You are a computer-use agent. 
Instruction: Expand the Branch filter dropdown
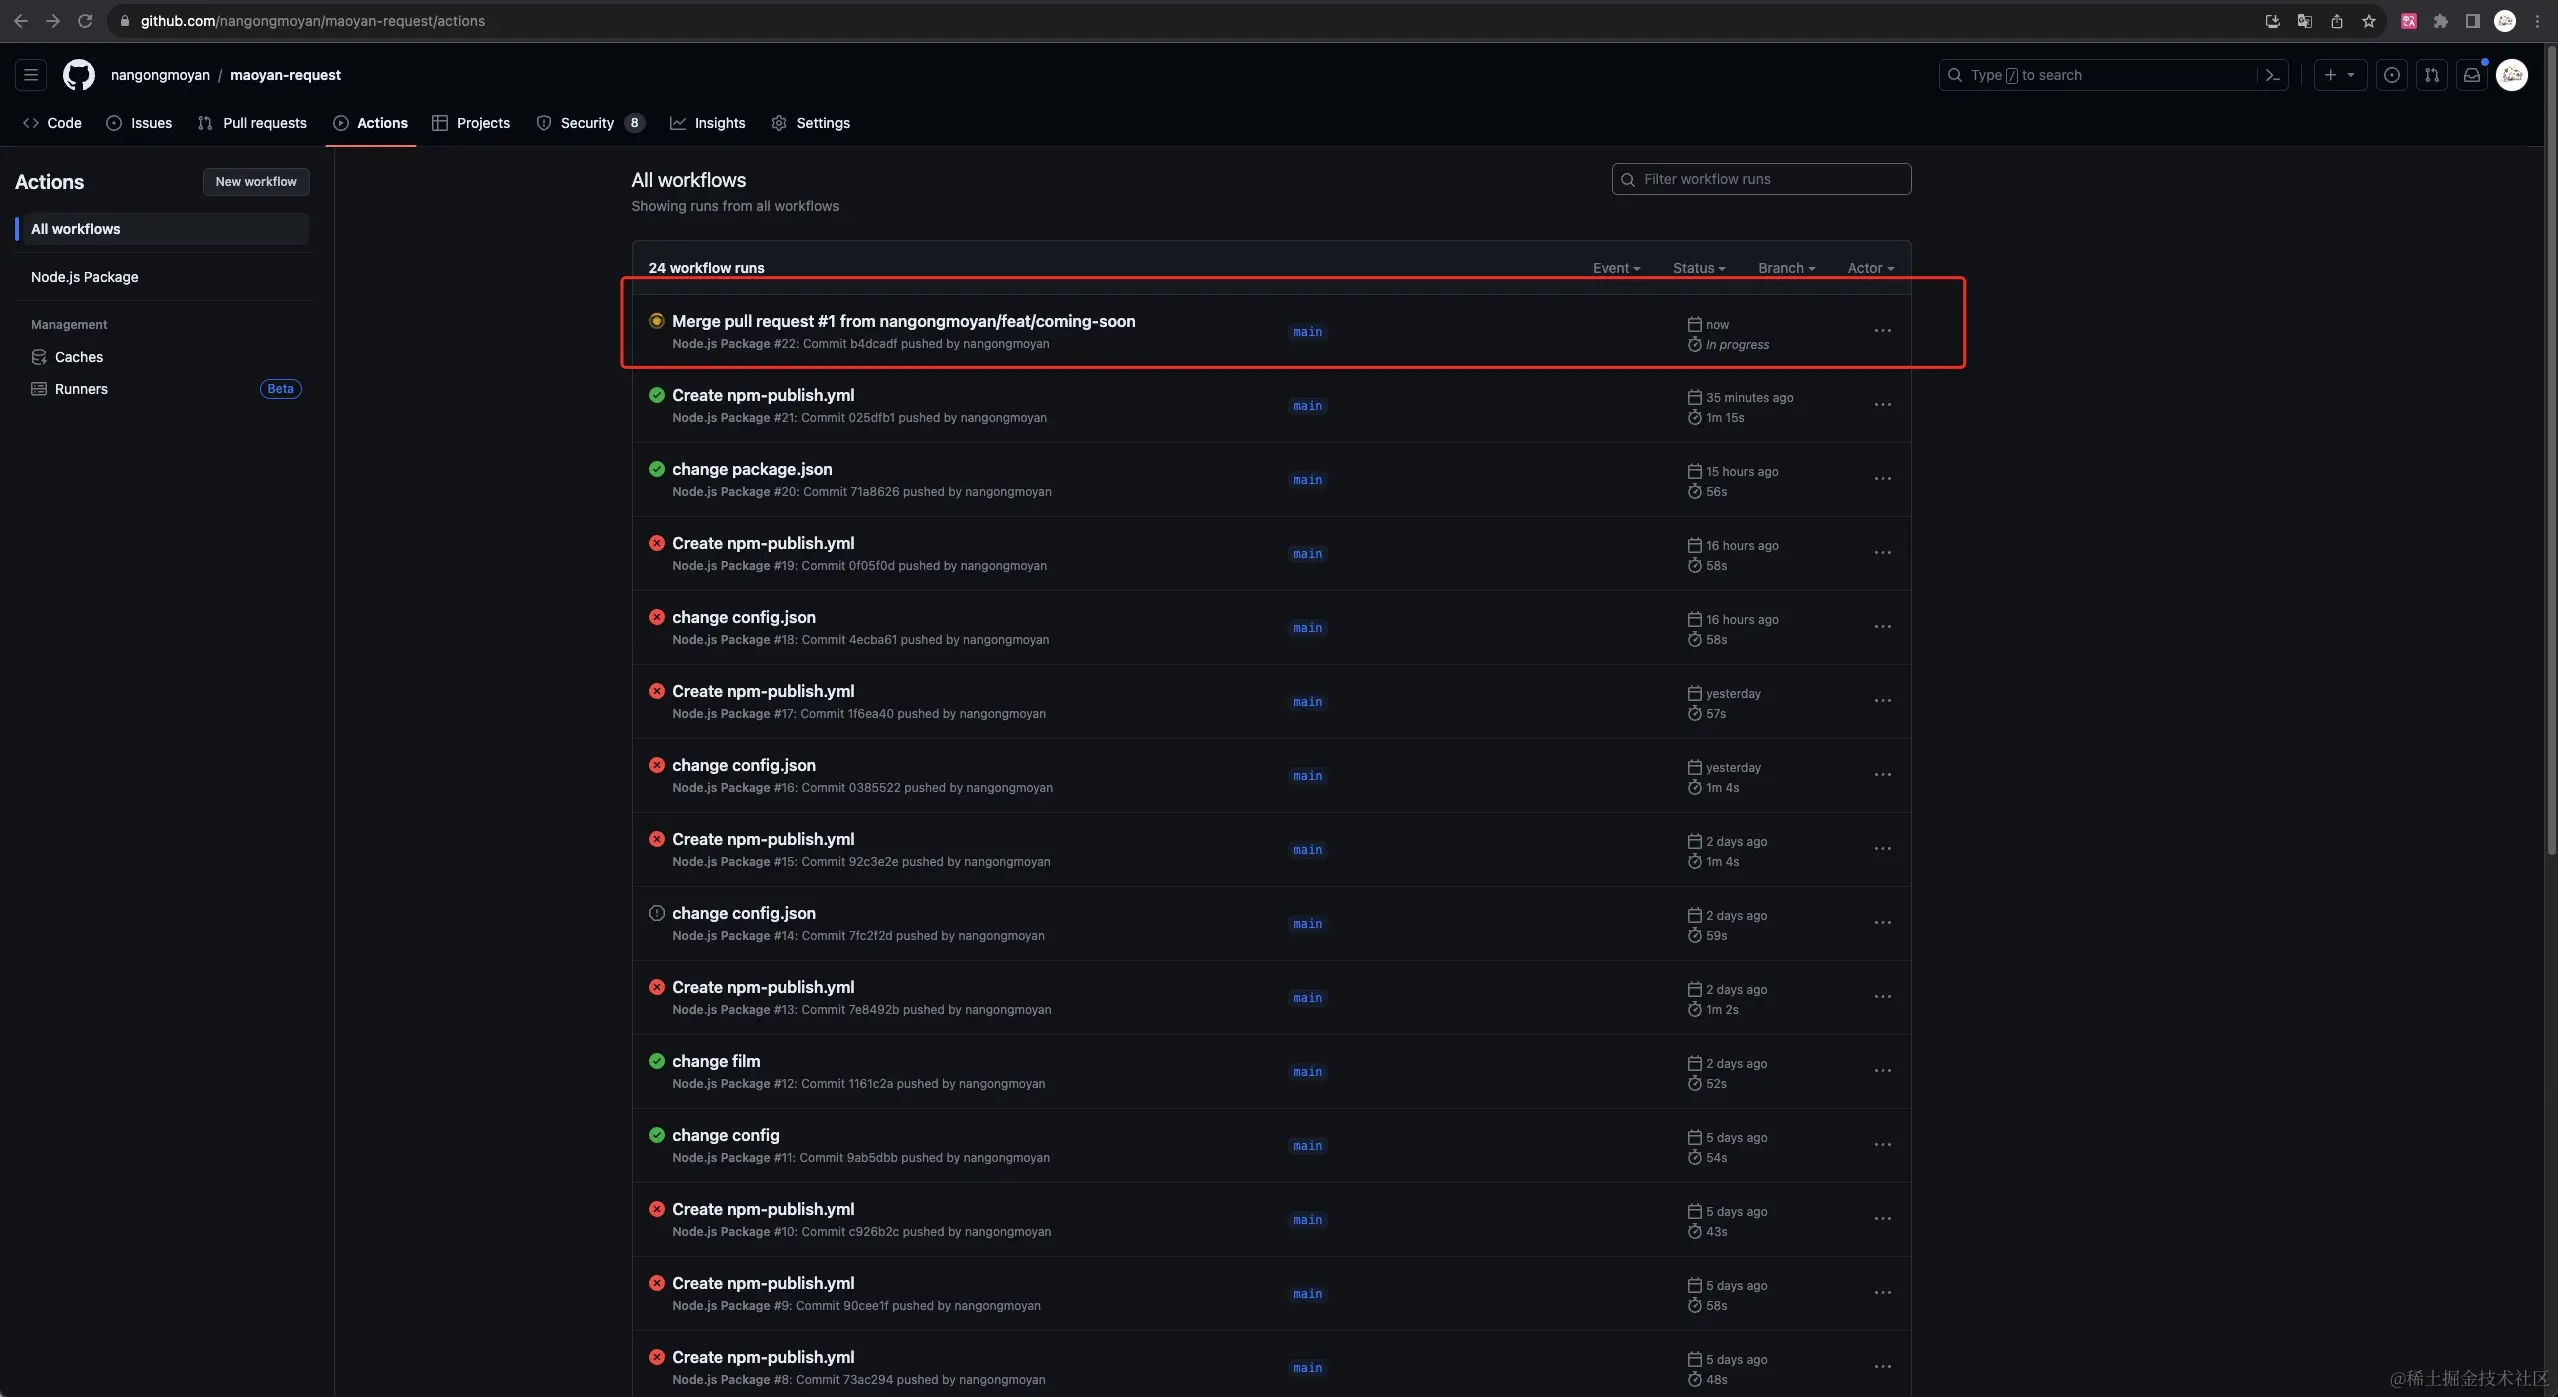(x=1786, y=268)
